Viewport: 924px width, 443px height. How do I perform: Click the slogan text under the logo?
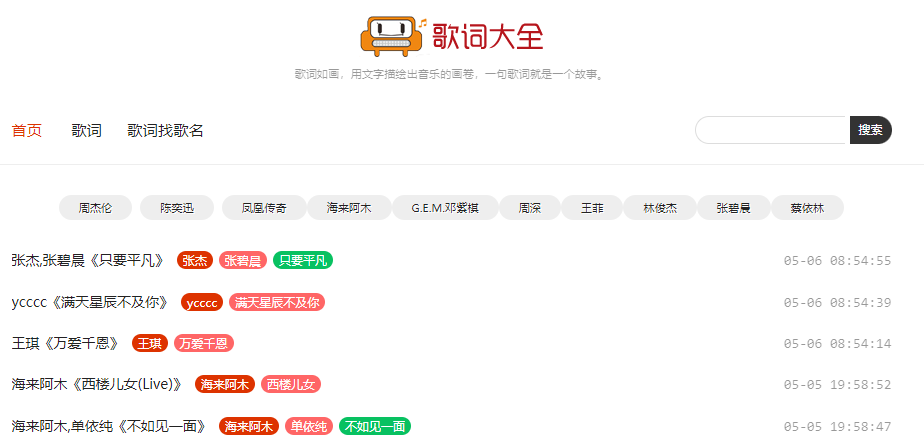[x=450, y=75]
